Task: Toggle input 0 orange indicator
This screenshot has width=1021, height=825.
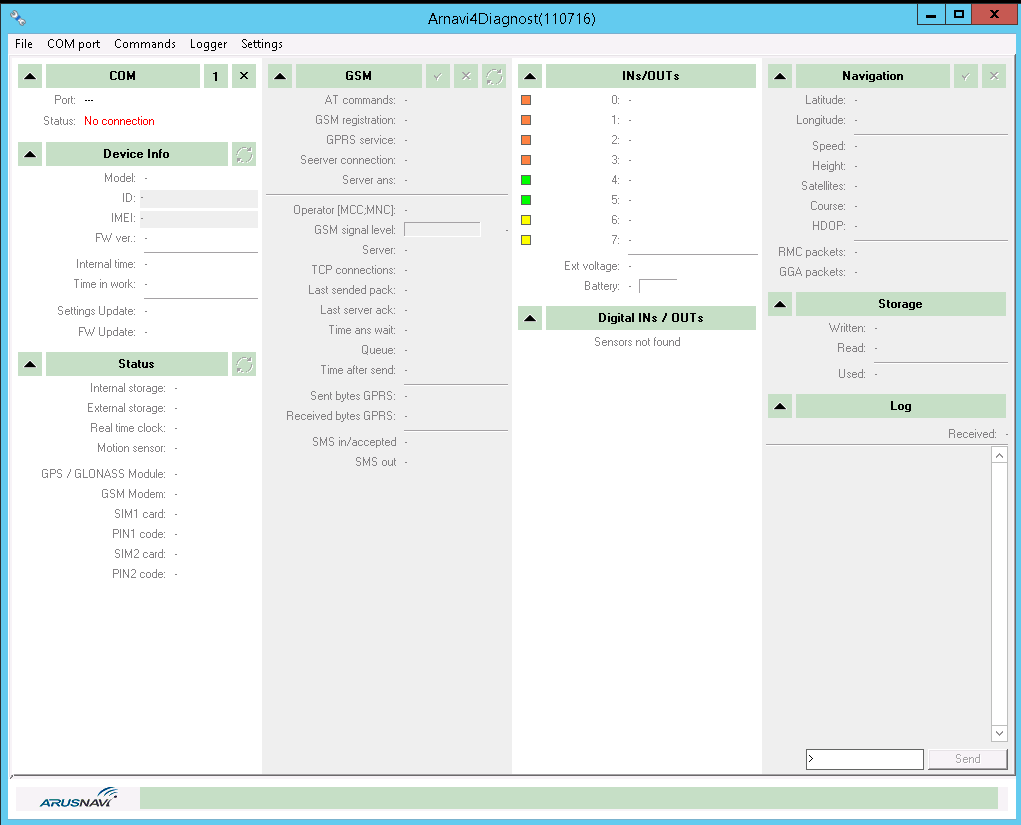Action: pyautogui.click(x=526, y=100)
